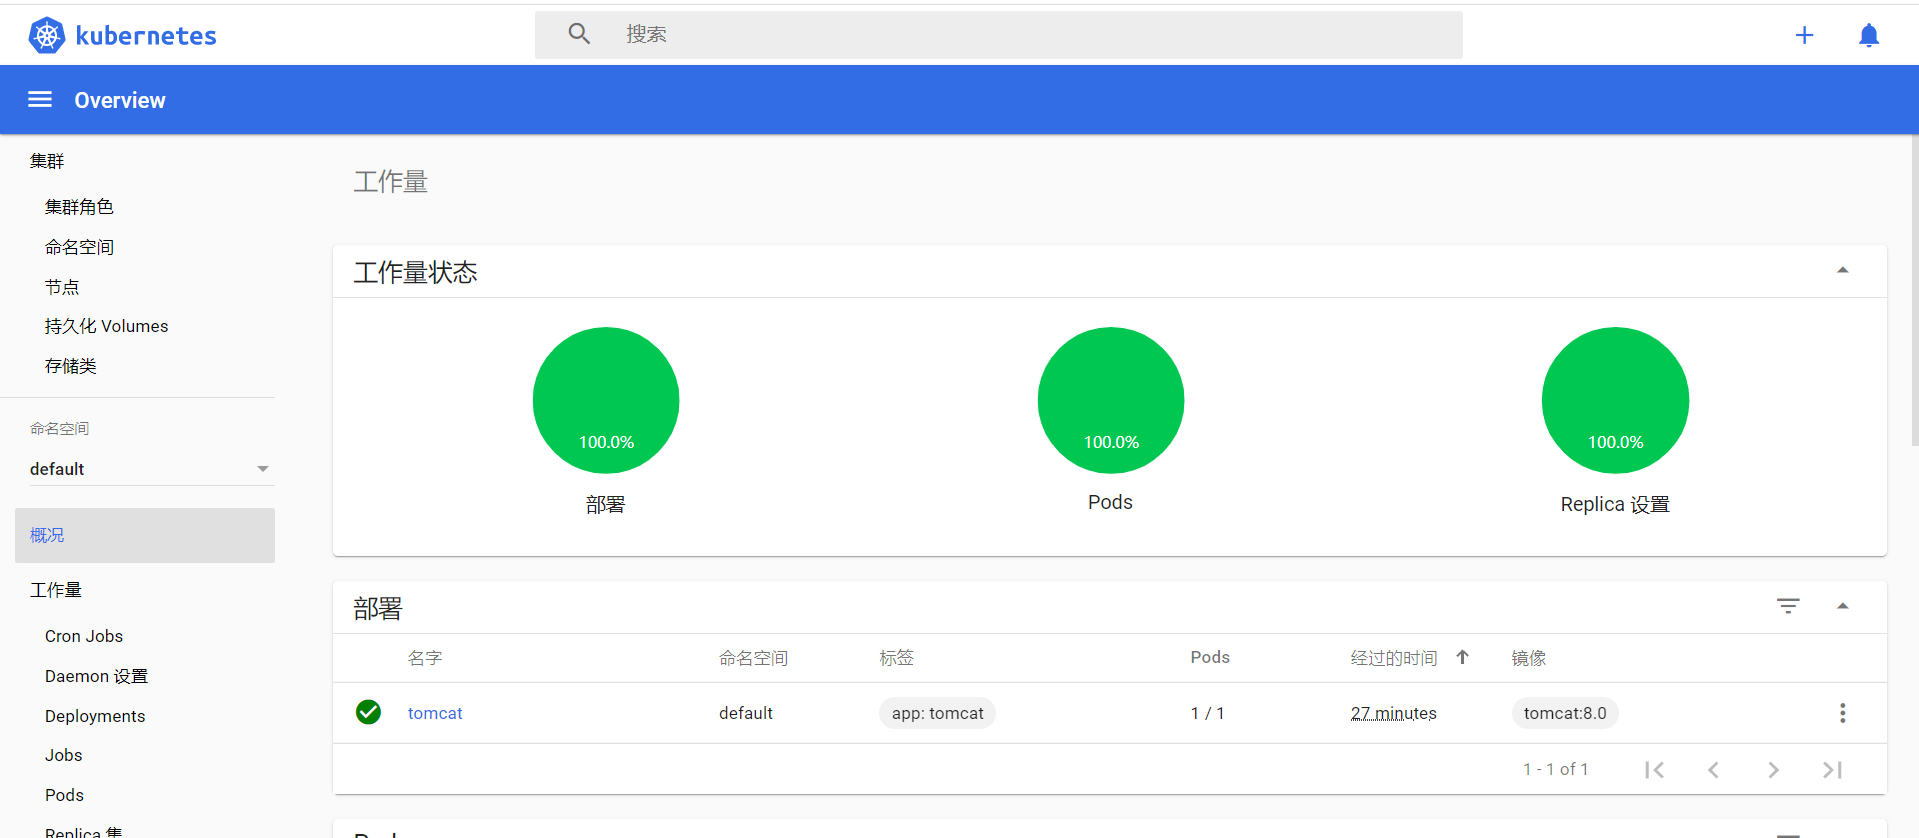
Task: Click the 1 / 1 pods count
Action: (1207, 713)
